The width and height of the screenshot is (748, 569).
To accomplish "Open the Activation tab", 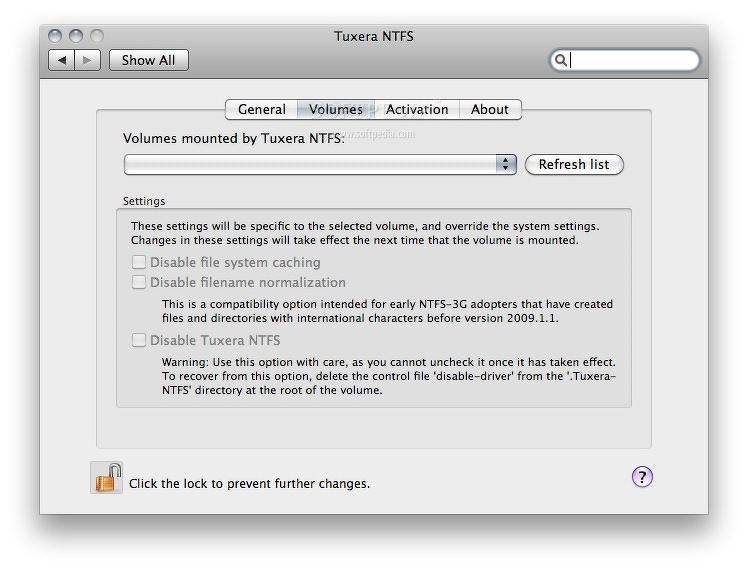I will pyautogui.click(x=417, y=109).
